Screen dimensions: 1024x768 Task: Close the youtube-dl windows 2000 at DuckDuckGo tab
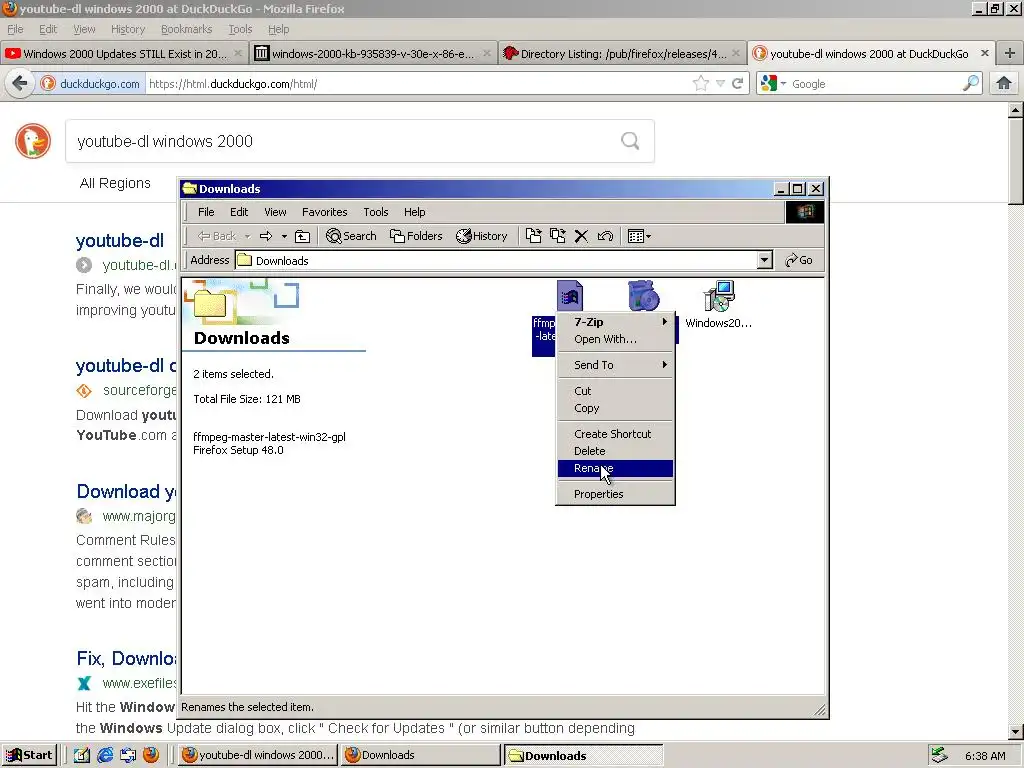click(985, 54)
